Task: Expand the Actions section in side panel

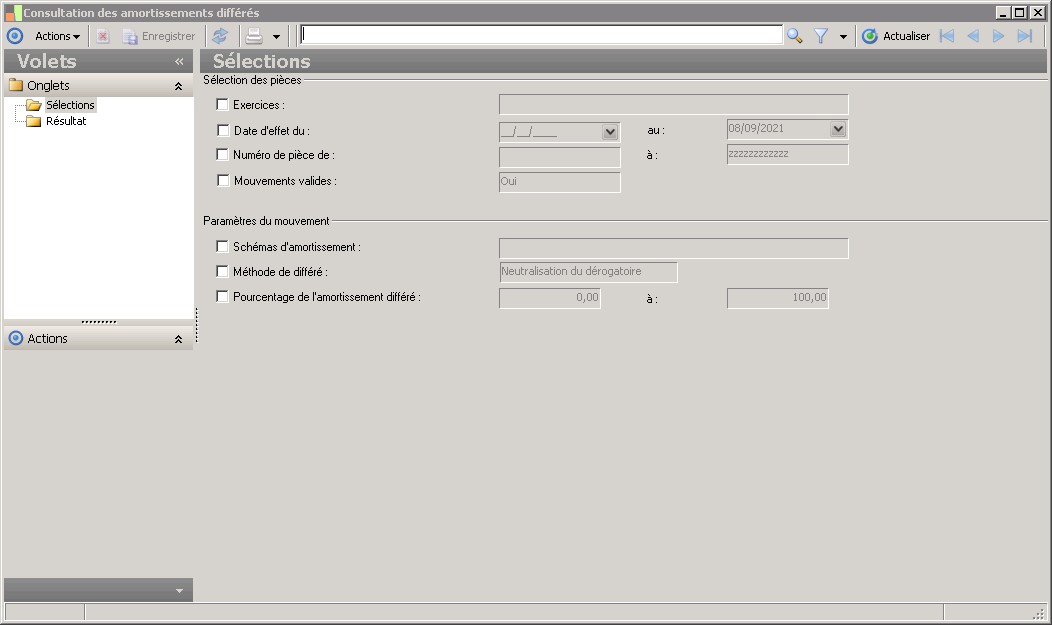Action: tap(178, 339)
